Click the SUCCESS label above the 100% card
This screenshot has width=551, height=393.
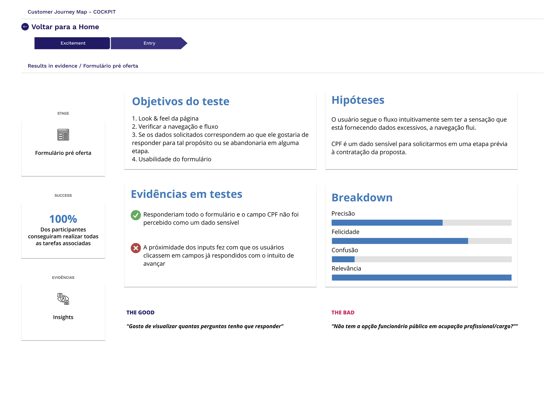[63, 195]
